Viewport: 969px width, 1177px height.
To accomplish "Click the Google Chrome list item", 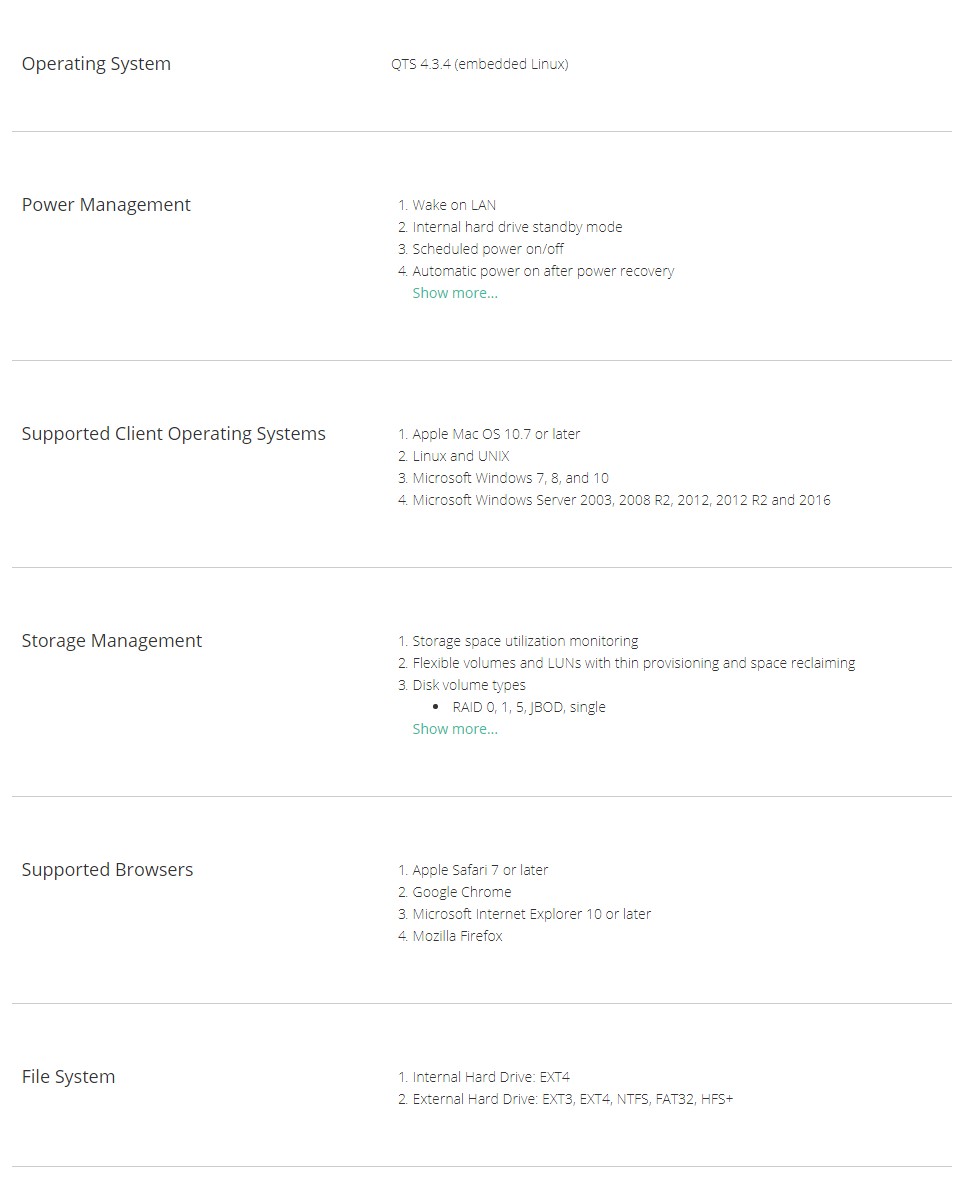I will (x=462, y=892).
